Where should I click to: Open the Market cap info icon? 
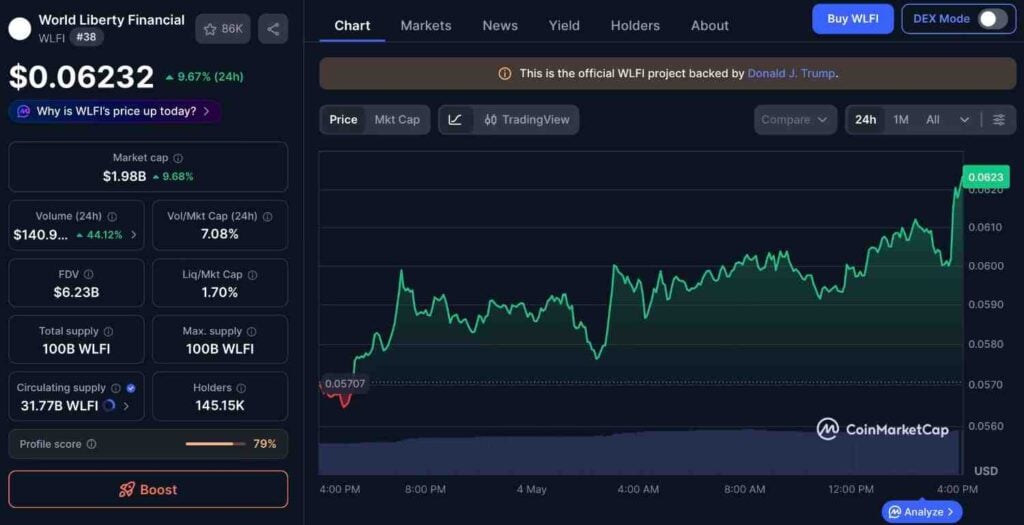178,158
